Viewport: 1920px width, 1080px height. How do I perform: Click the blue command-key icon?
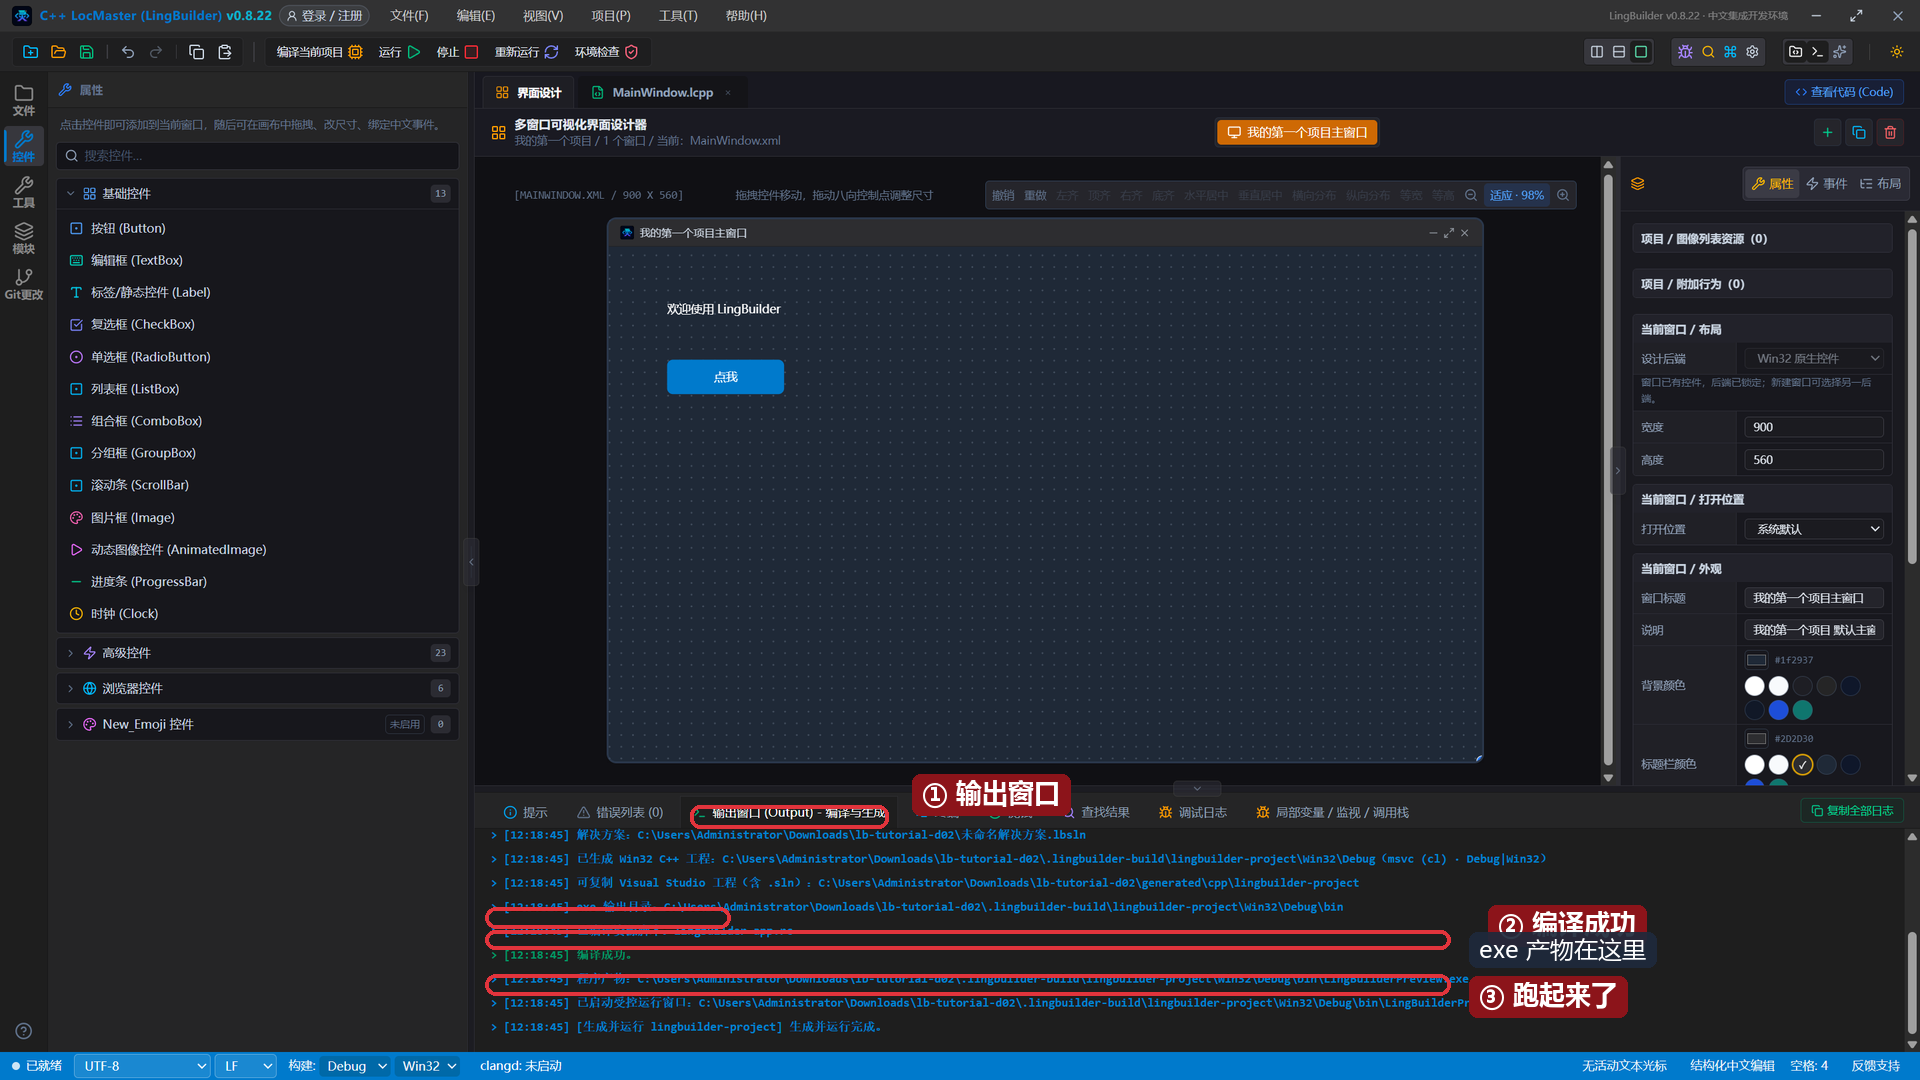tap(1730, 52)
